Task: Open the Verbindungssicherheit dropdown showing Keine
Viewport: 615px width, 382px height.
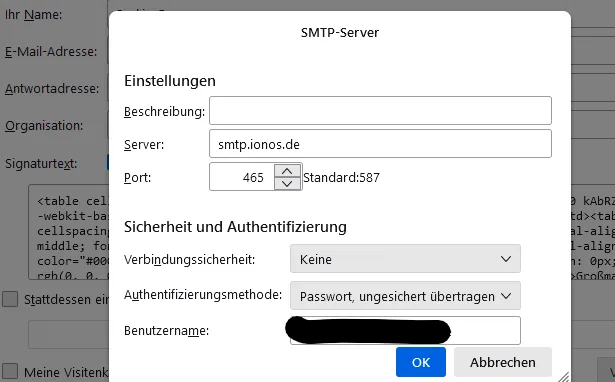Action: coord(405,259)
